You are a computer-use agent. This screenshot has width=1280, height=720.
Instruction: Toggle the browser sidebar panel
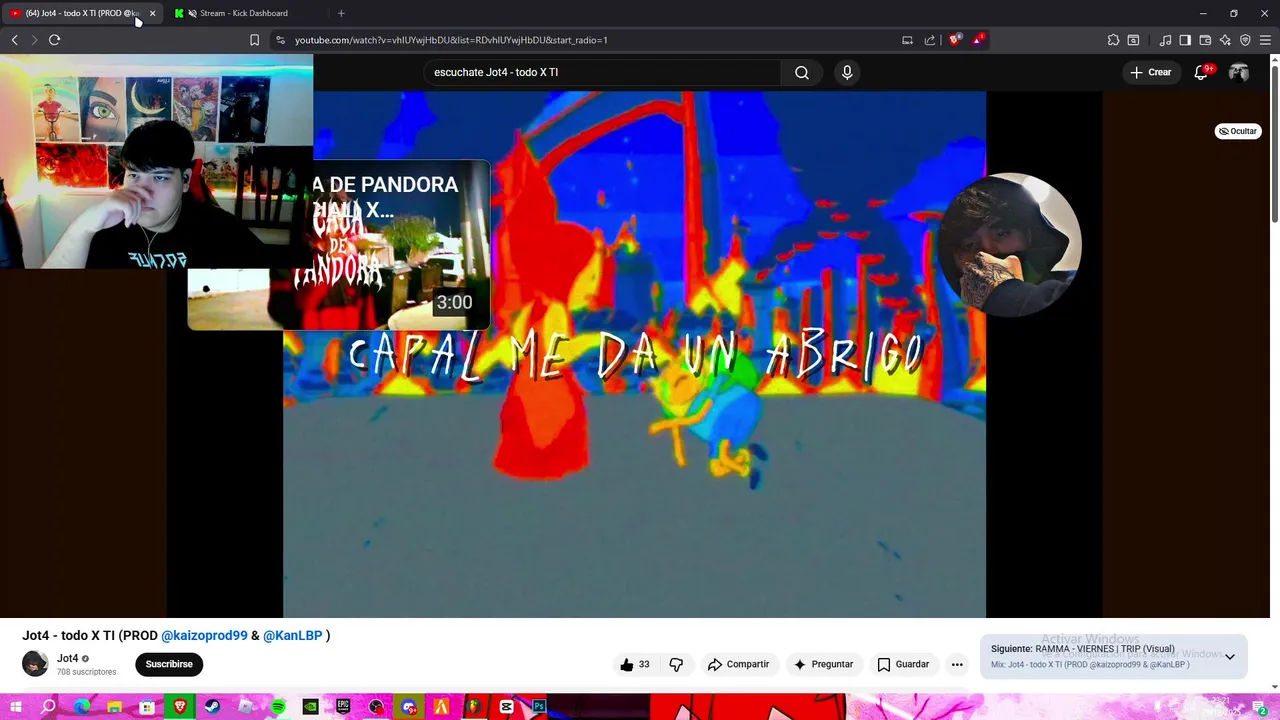1185,40
